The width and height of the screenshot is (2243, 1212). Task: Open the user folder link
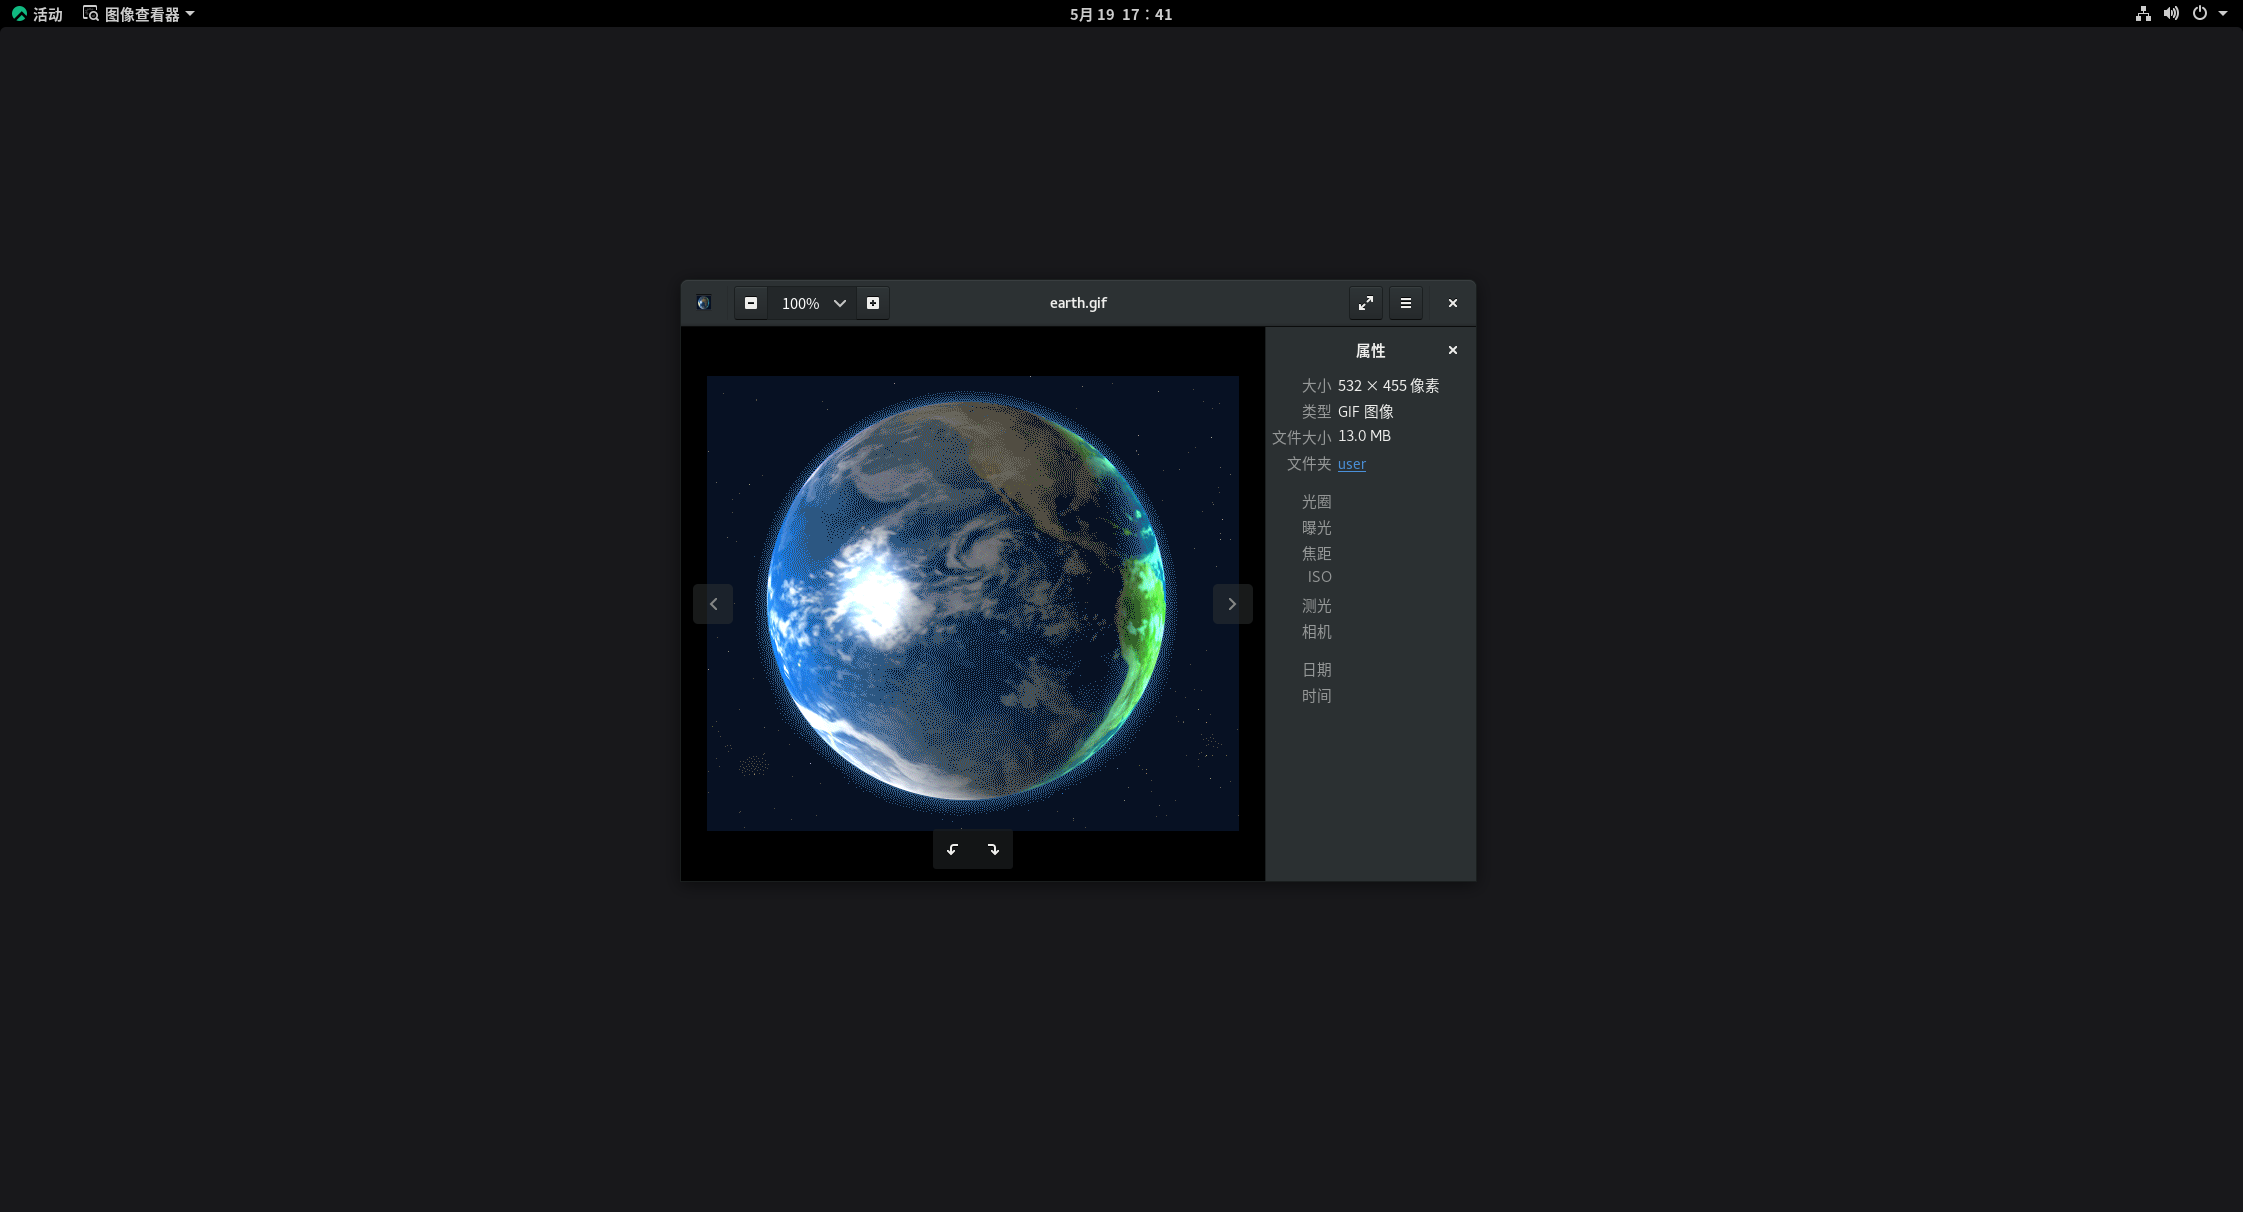pyautogui.click(x=1351, y=464)
